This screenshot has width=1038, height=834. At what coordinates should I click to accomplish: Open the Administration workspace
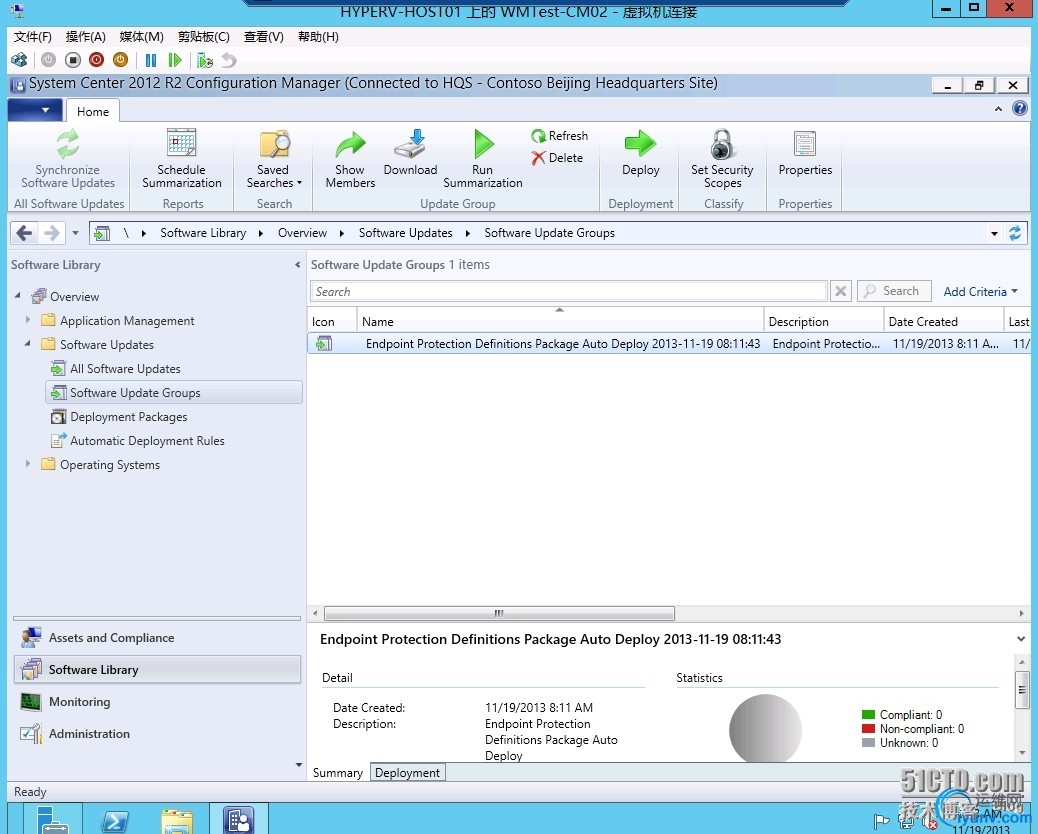click(x=157, y=733)
